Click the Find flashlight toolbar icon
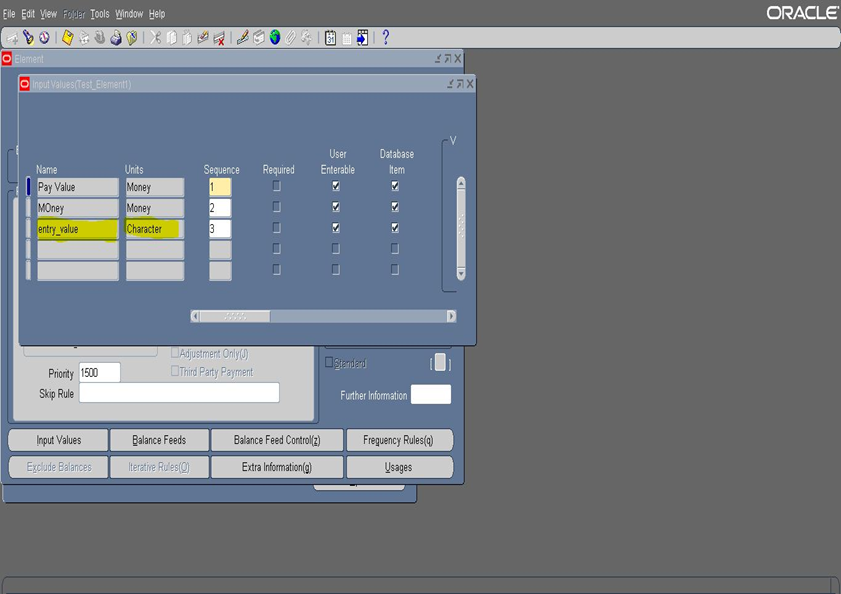 (28, 38)
